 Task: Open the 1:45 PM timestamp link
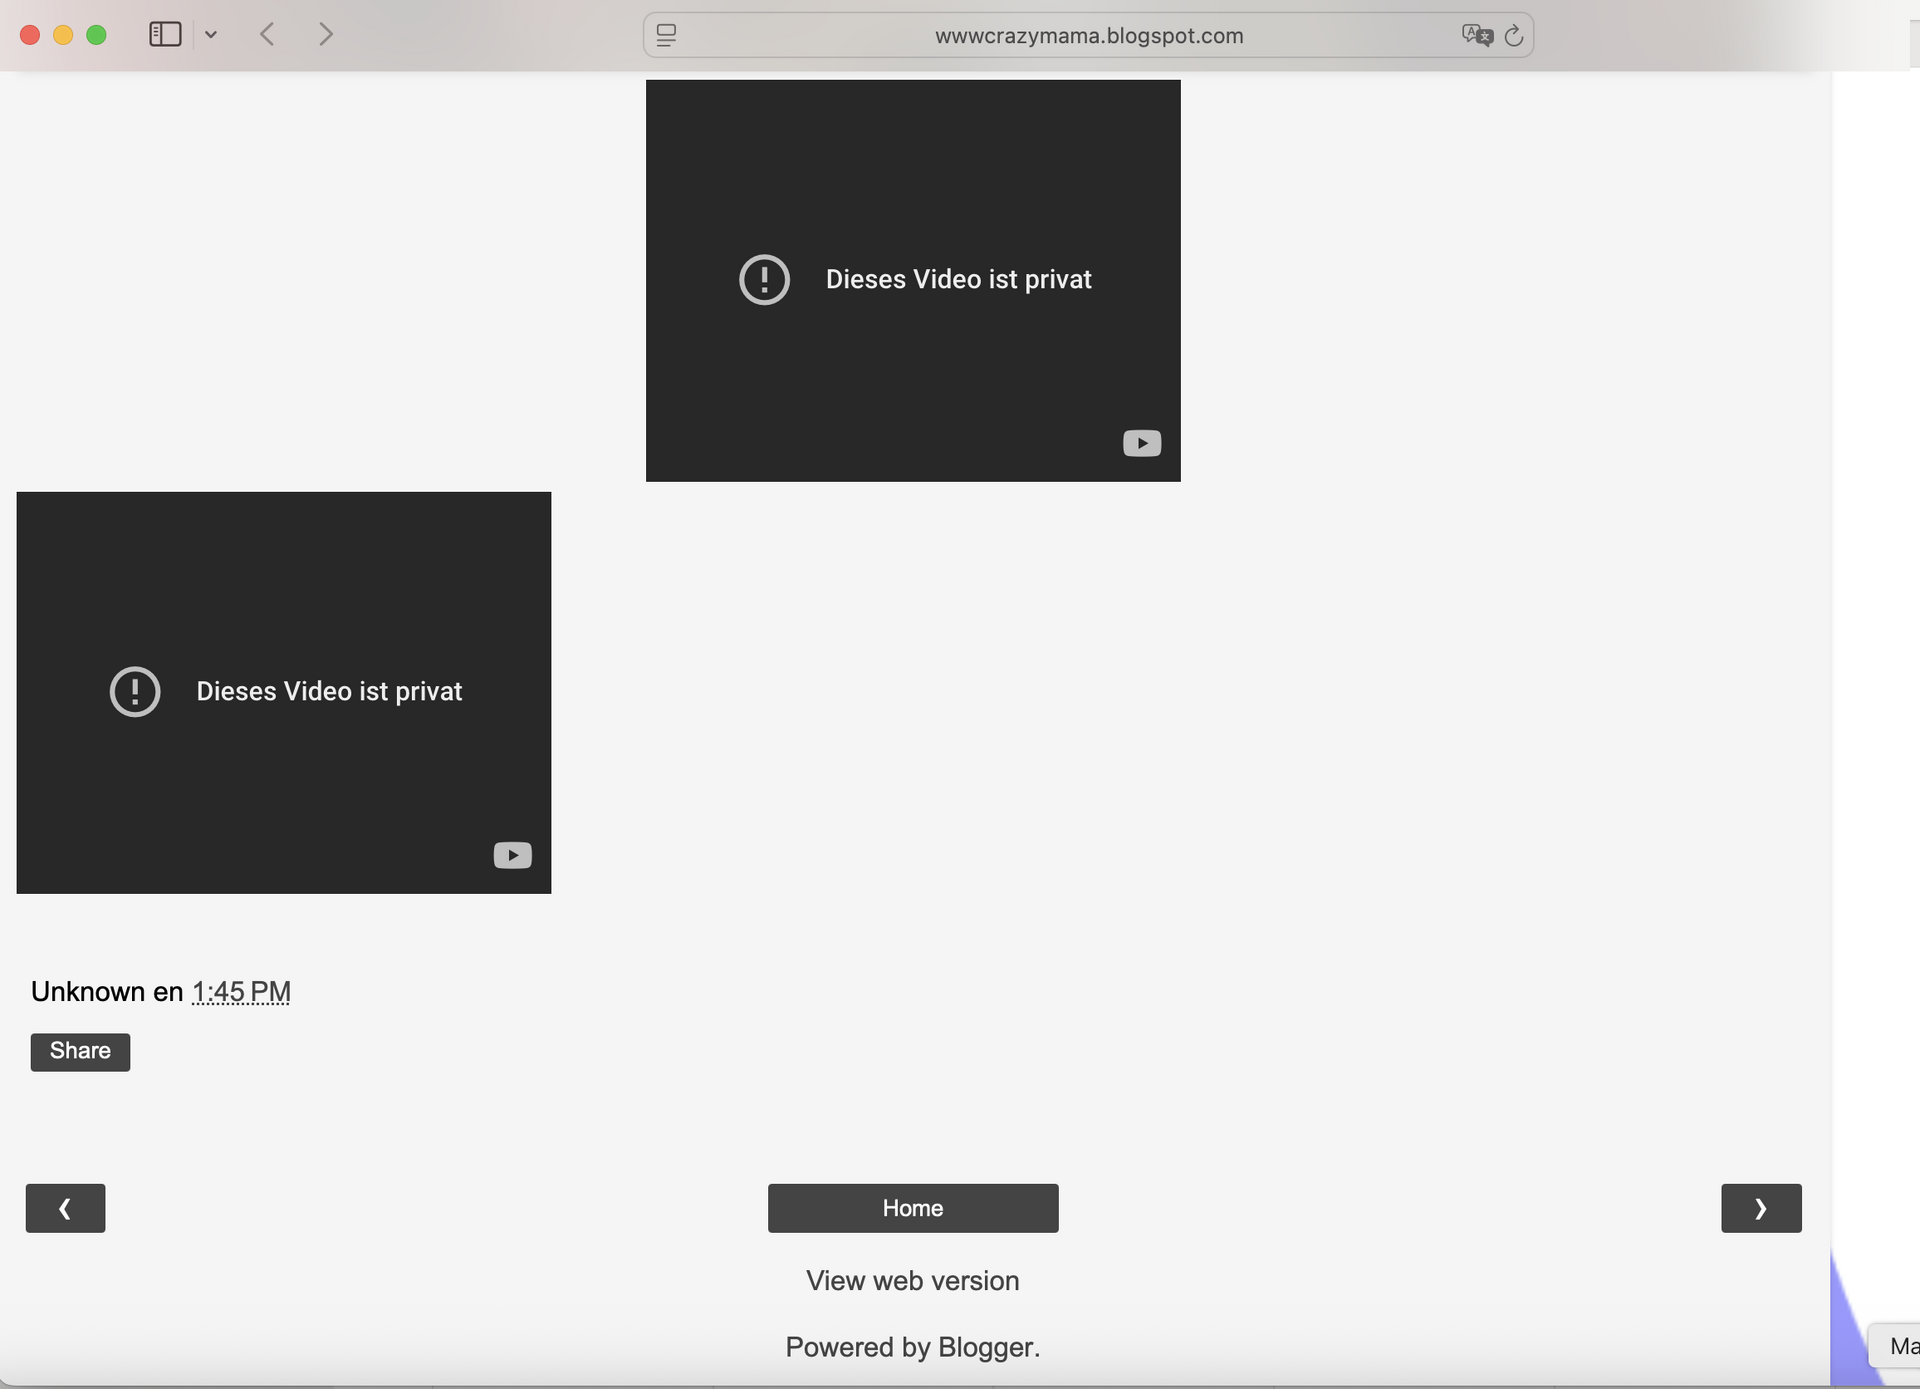point(241,992)
